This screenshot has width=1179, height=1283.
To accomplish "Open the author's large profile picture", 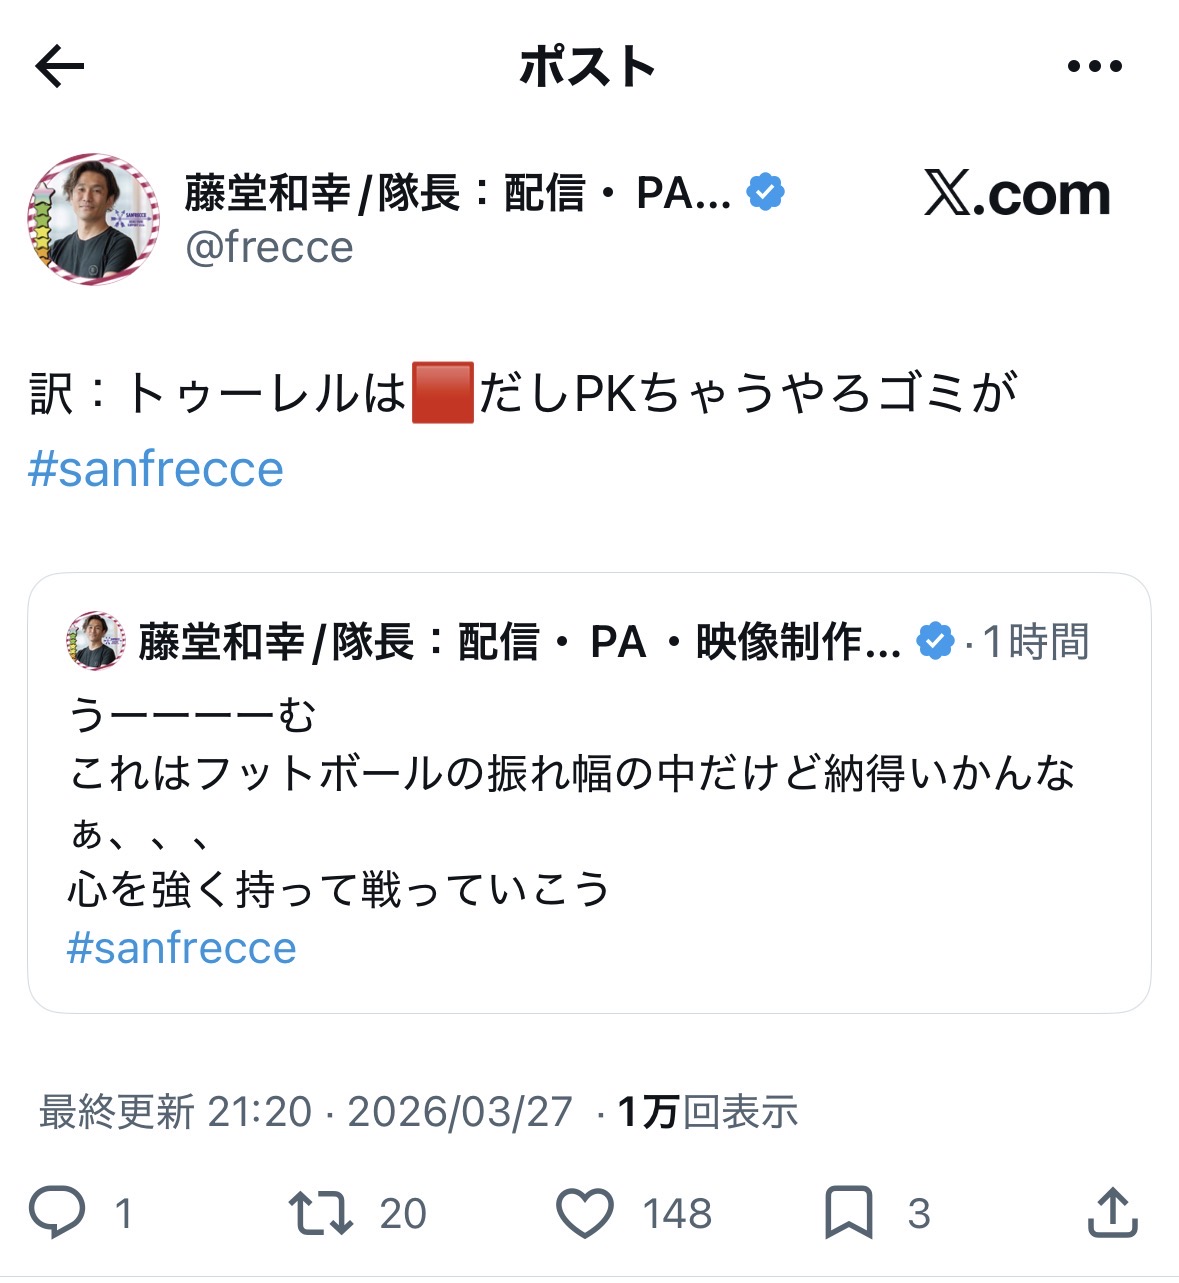I will click(93, 219).
